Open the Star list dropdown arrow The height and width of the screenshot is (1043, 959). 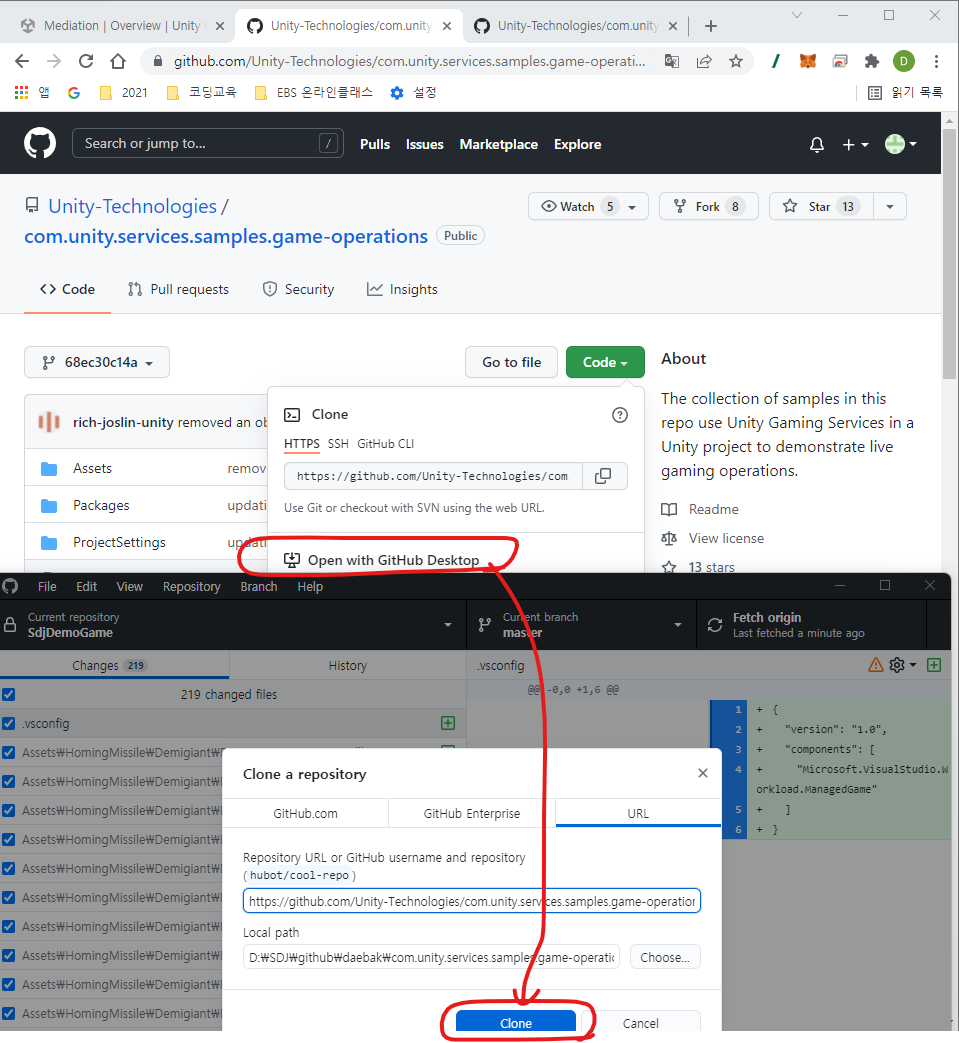890,207
